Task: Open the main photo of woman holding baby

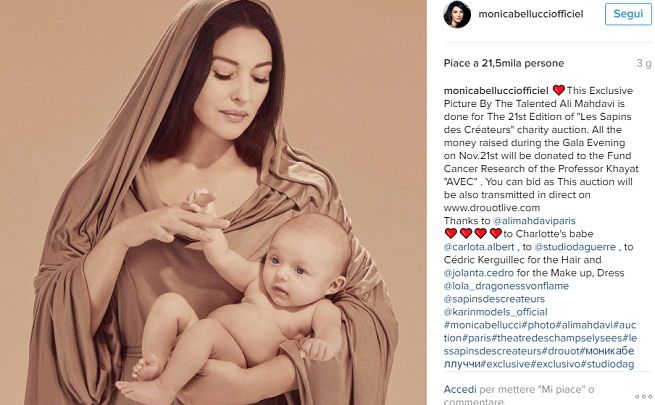Action: (213, 202)
